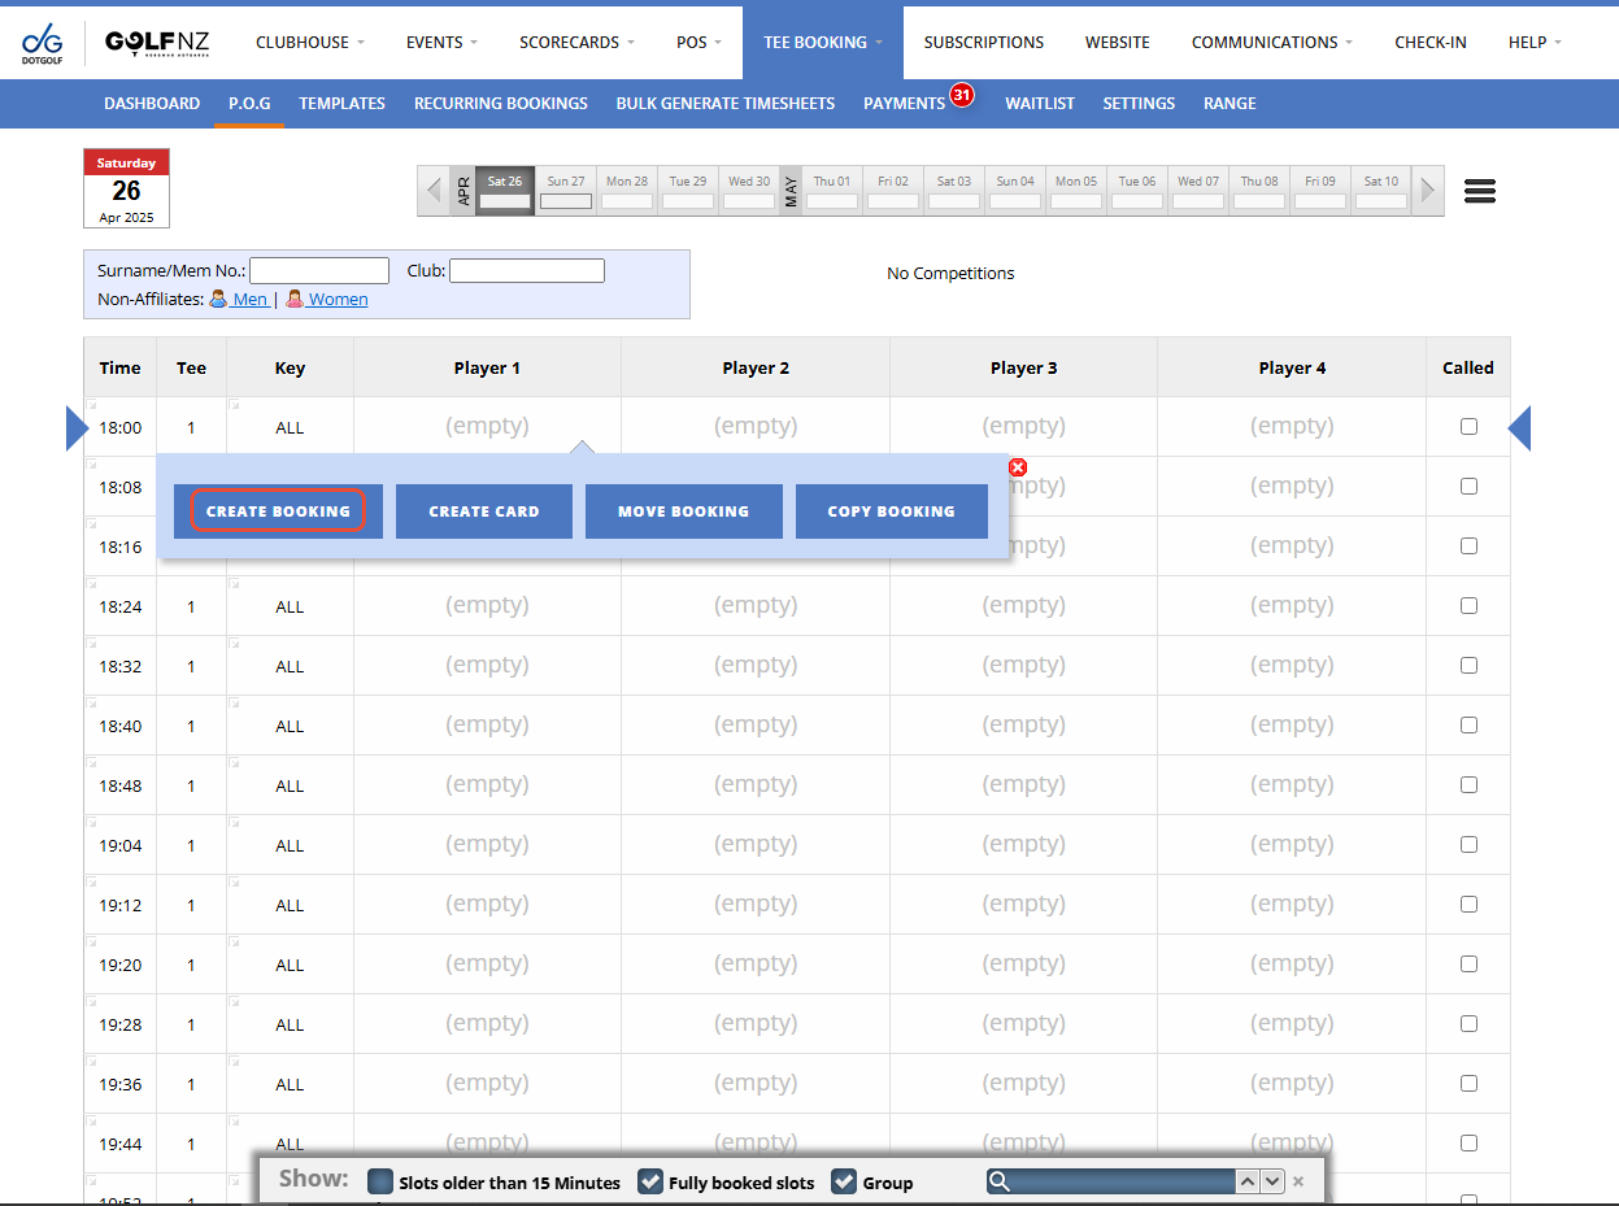
Task: Click the Create Booking button
Action: 278,511
